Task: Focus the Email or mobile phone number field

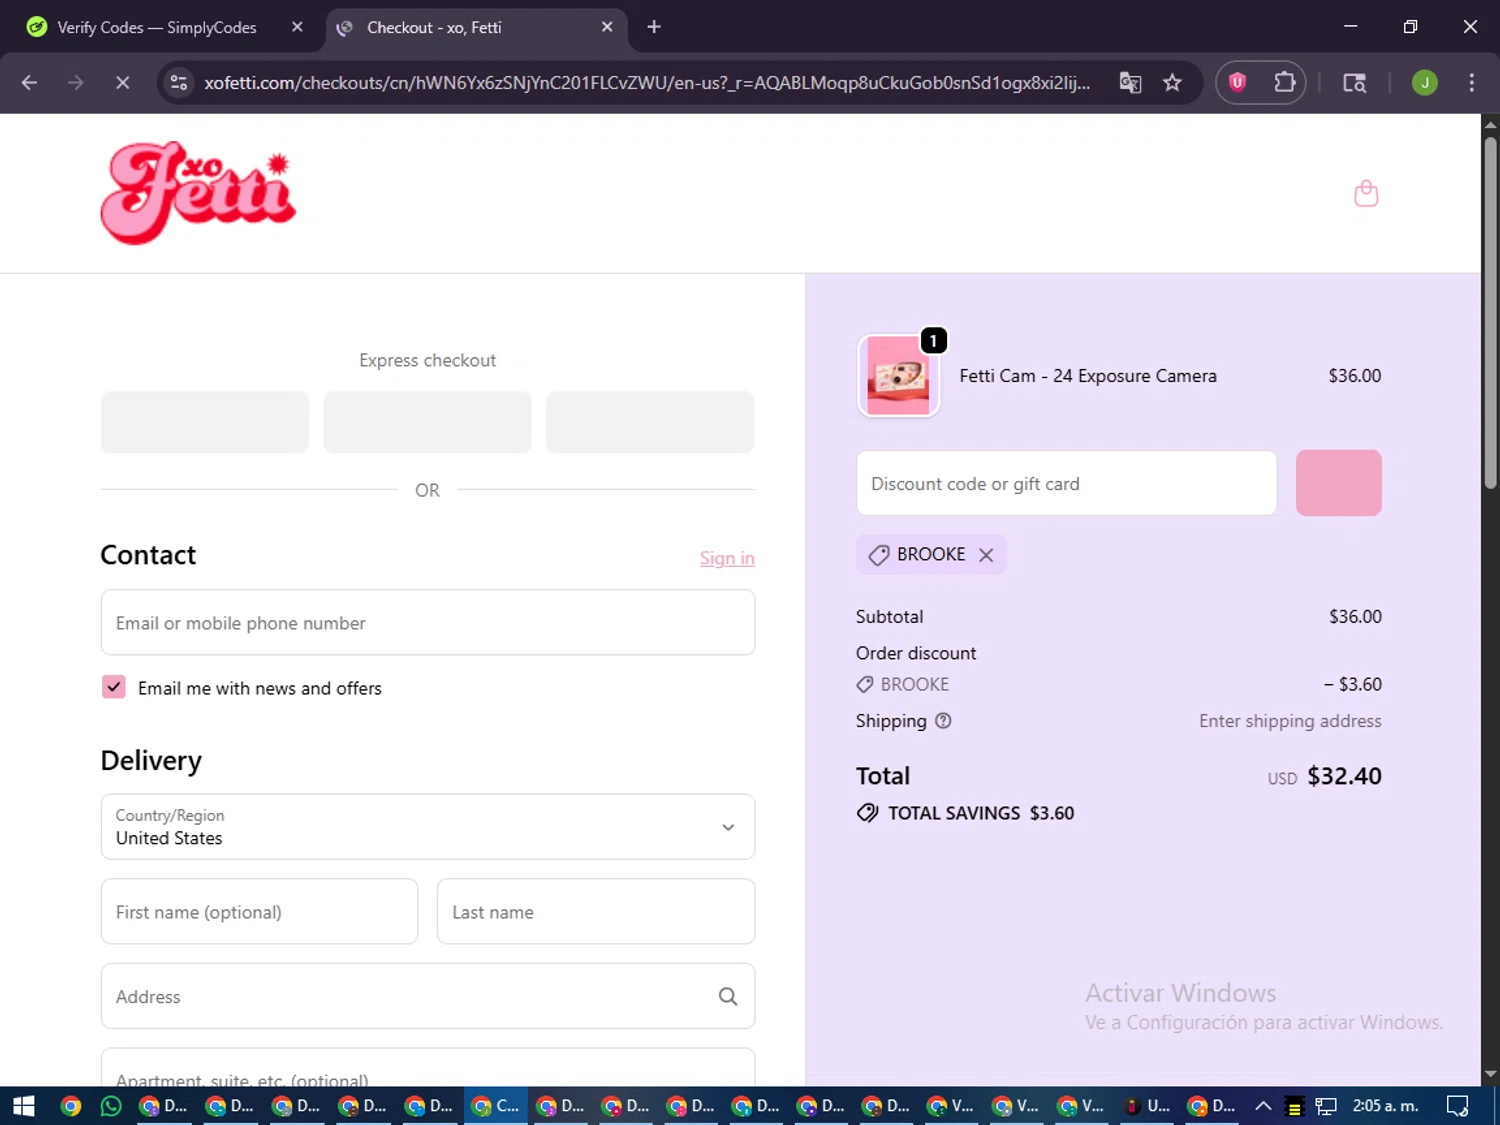Action: pyautogui.click(x=428, y=623)
